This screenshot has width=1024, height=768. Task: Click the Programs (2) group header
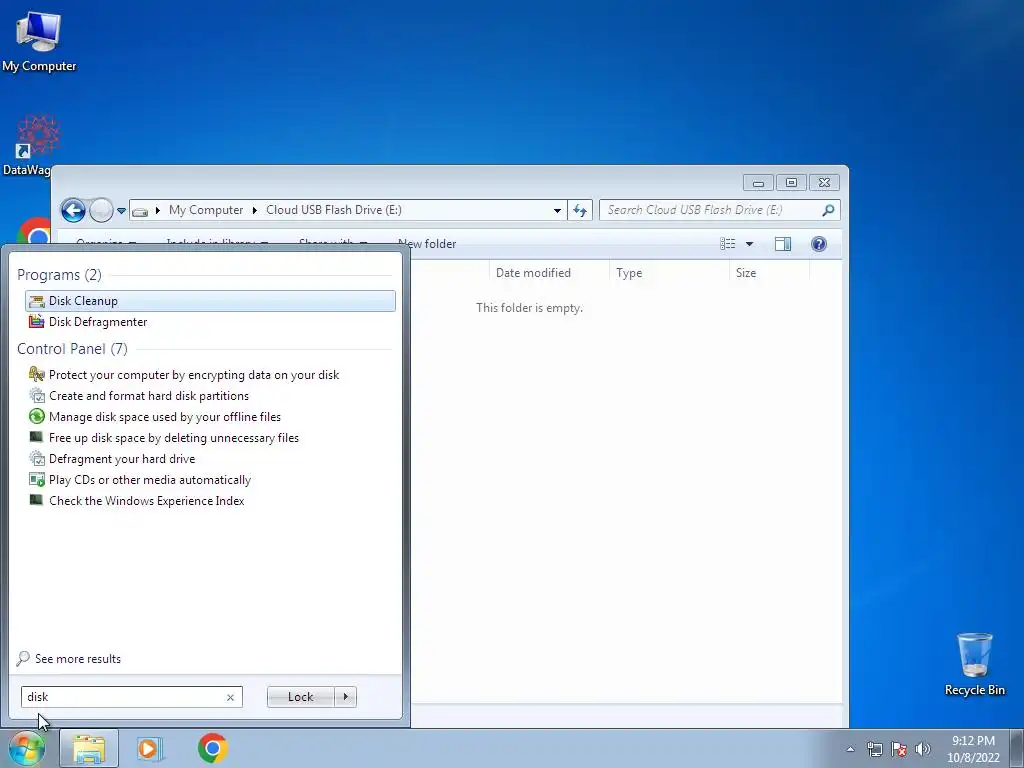click(x=59, y=275)
